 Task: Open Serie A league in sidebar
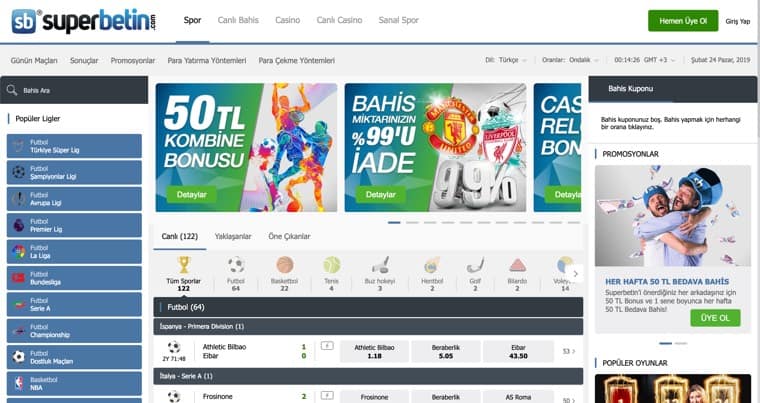click(74, 304)
